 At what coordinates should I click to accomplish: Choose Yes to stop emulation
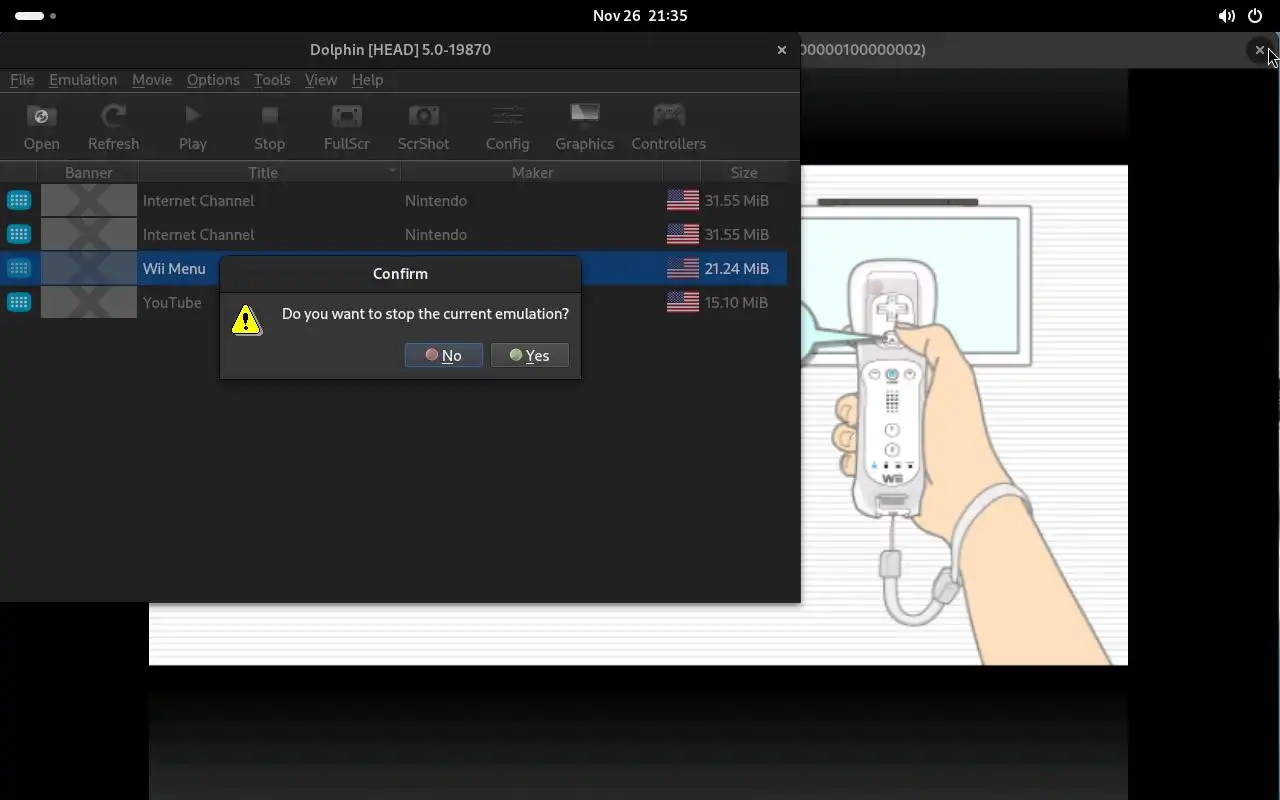(x=530, y=355)
